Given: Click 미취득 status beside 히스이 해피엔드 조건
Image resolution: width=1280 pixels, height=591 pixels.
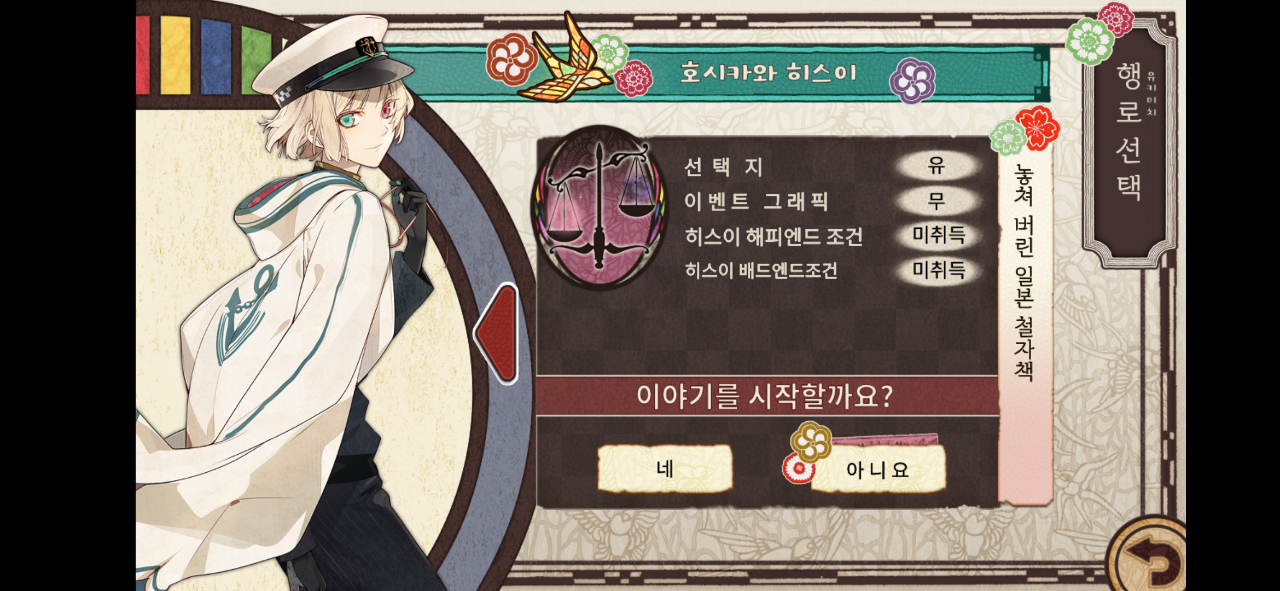Looking at the screenshot, I should (x=939, y=236).
